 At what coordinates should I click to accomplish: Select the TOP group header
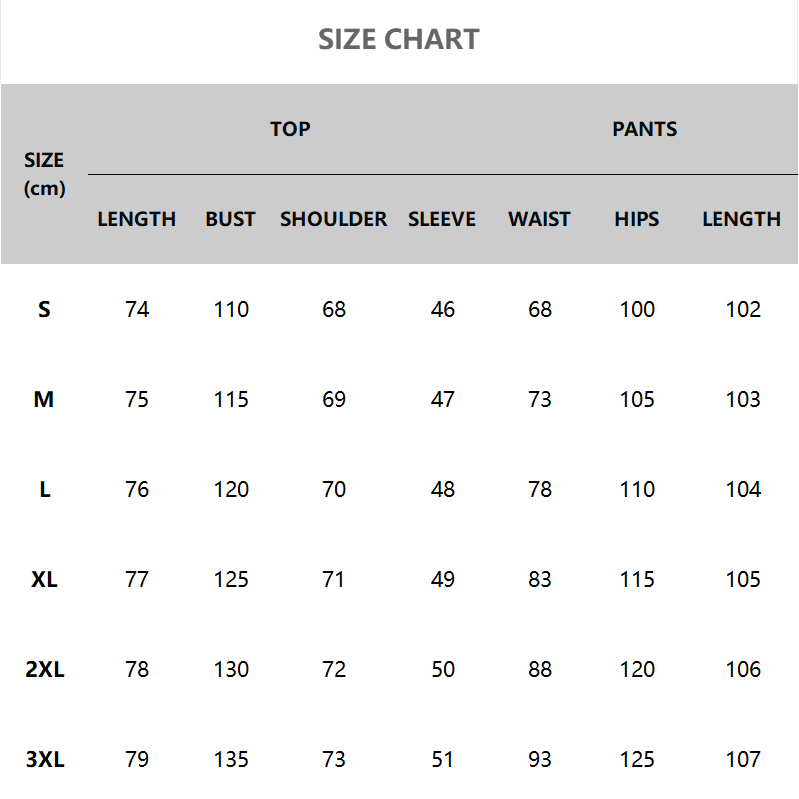point(290,129)
